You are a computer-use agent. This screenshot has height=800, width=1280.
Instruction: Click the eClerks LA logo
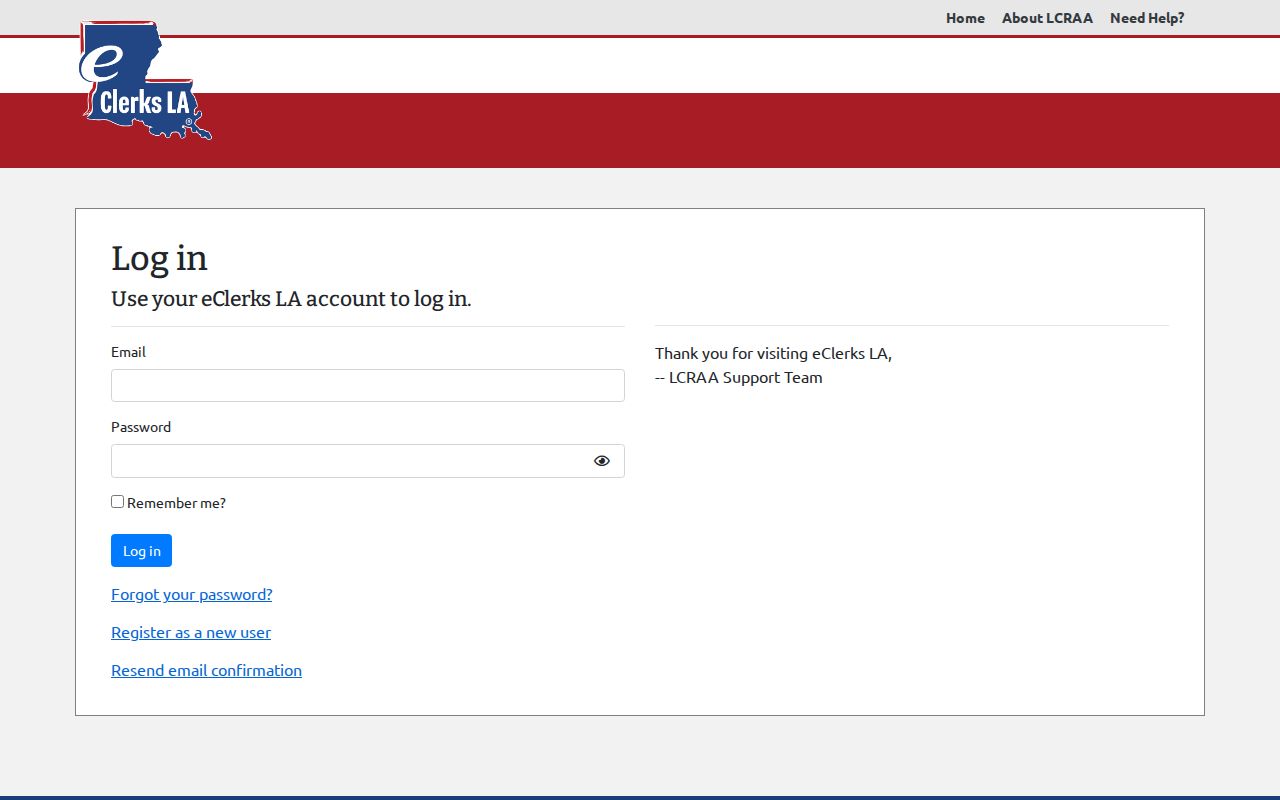click(146, 80)
